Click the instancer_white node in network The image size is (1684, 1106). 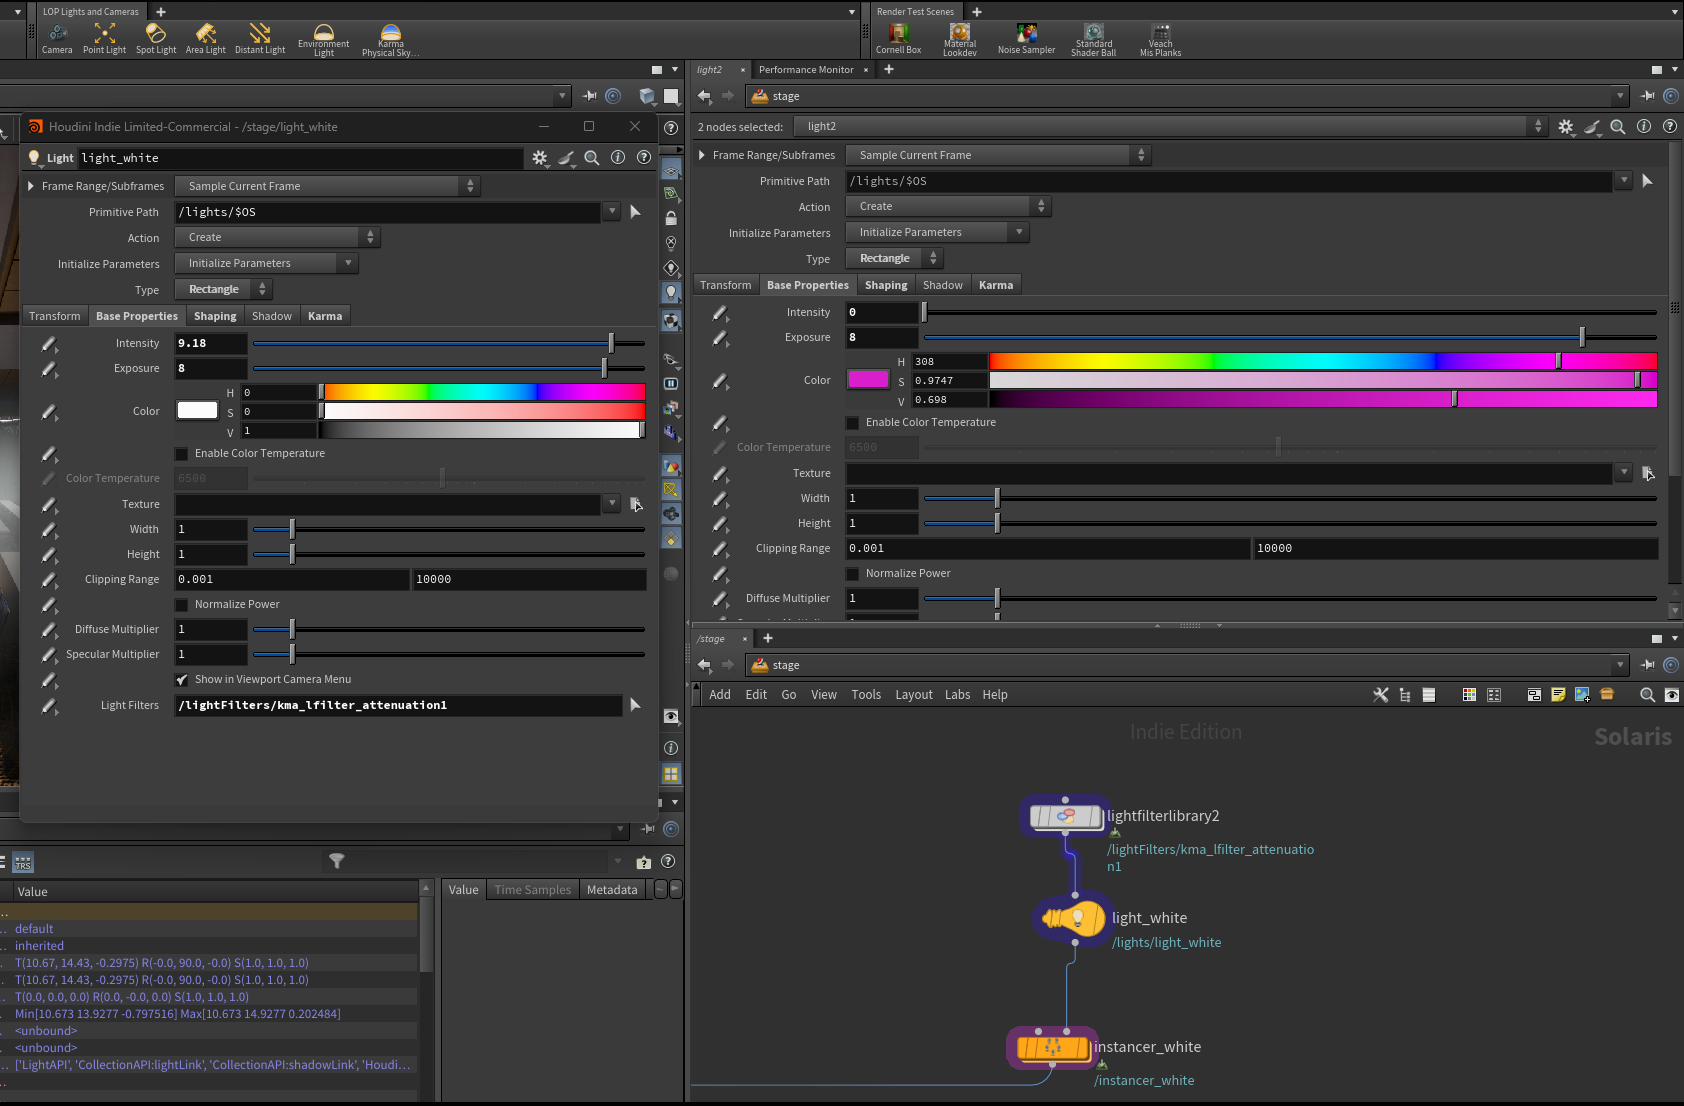[x=1052, y=1047]
